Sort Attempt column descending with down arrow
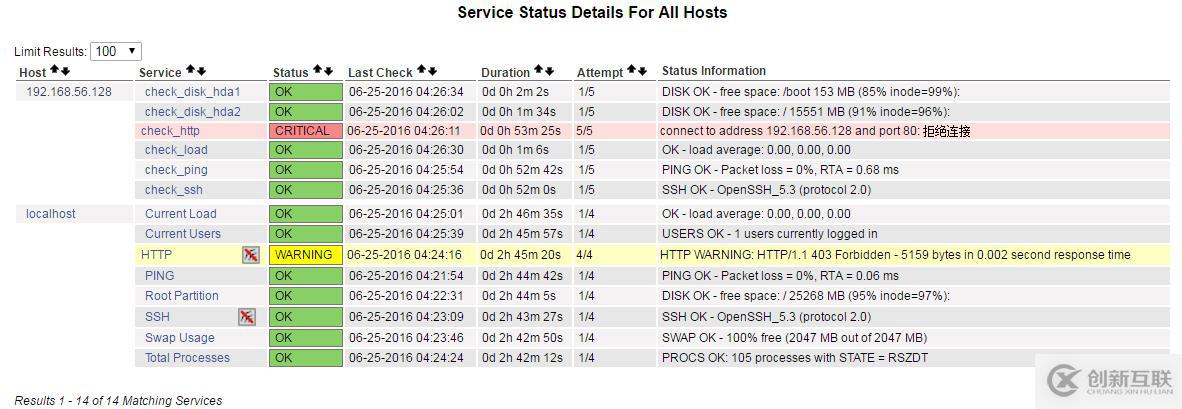The width and height of the screenshot is (1182, 409). click(643, 71)
